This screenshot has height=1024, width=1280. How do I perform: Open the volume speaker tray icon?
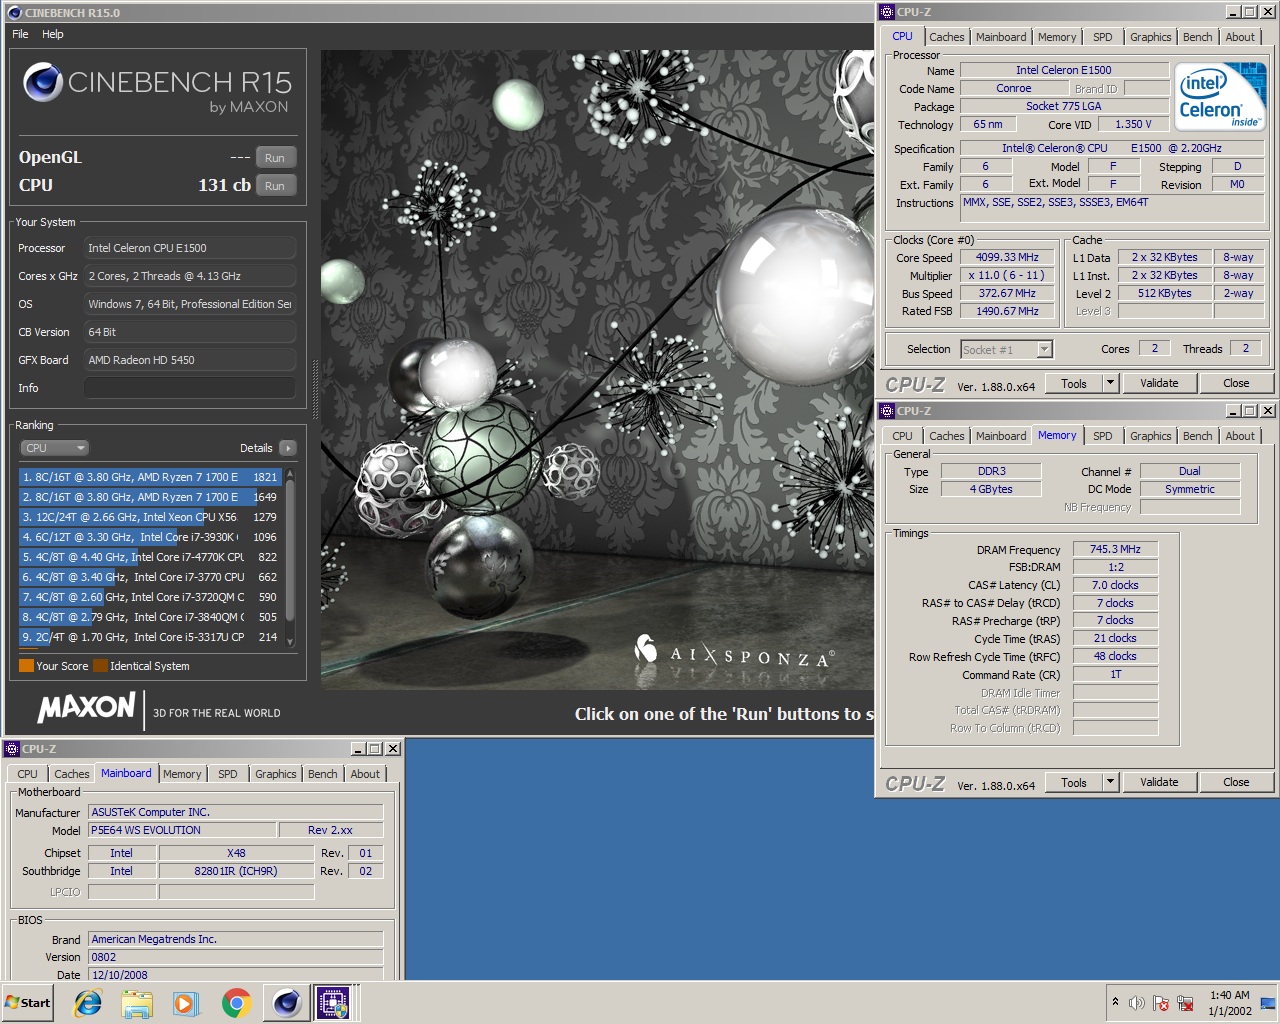click(1137, 1003)
